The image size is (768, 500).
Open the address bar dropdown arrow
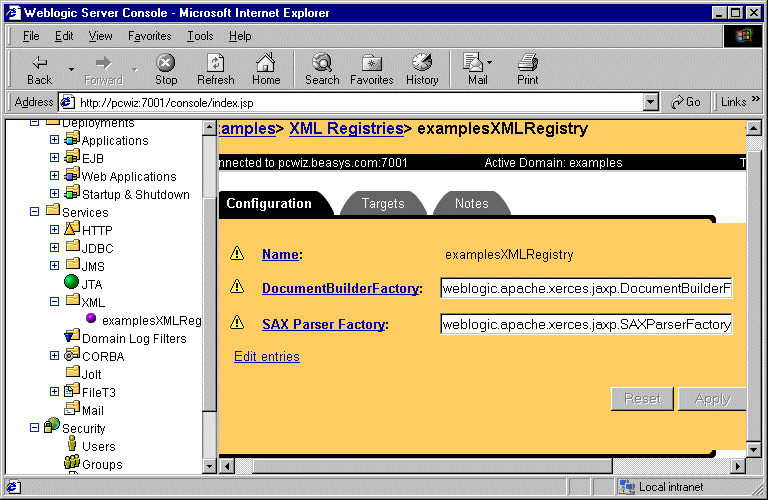point(650,102)
